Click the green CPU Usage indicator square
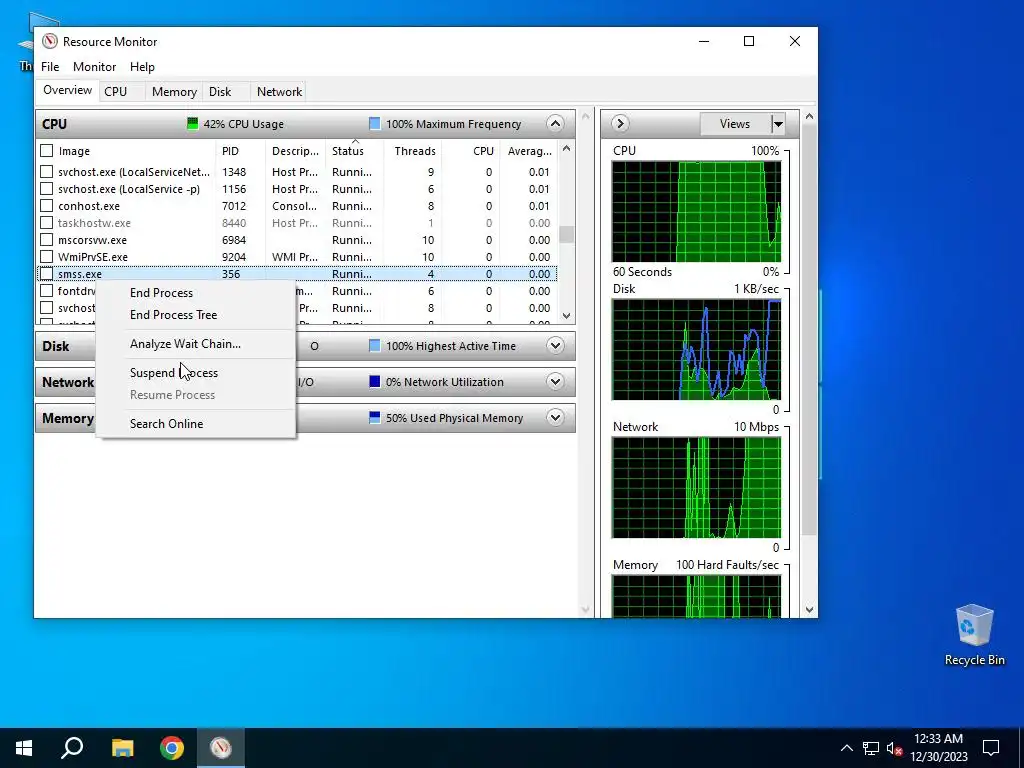Image resolution: width=1024 pixels, height=768 pixels. (193, 123)
